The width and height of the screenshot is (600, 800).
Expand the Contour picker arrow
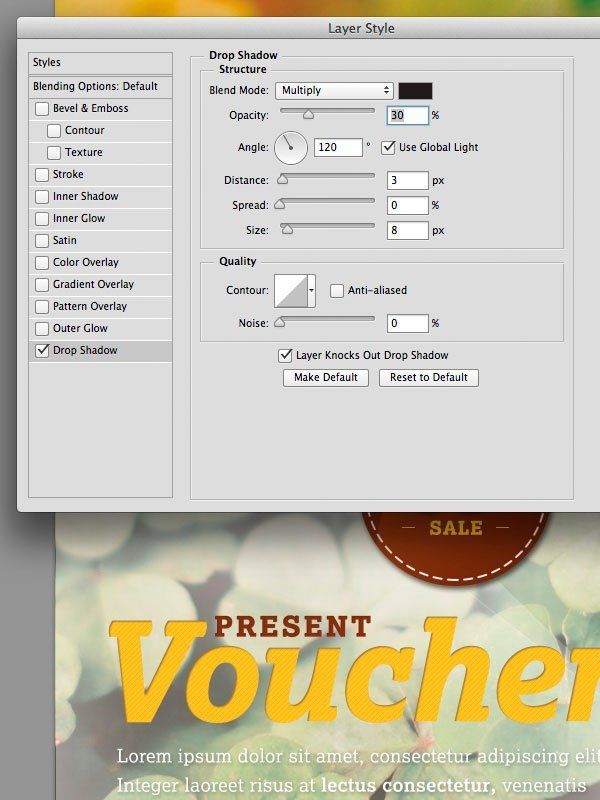coord(311,291)
